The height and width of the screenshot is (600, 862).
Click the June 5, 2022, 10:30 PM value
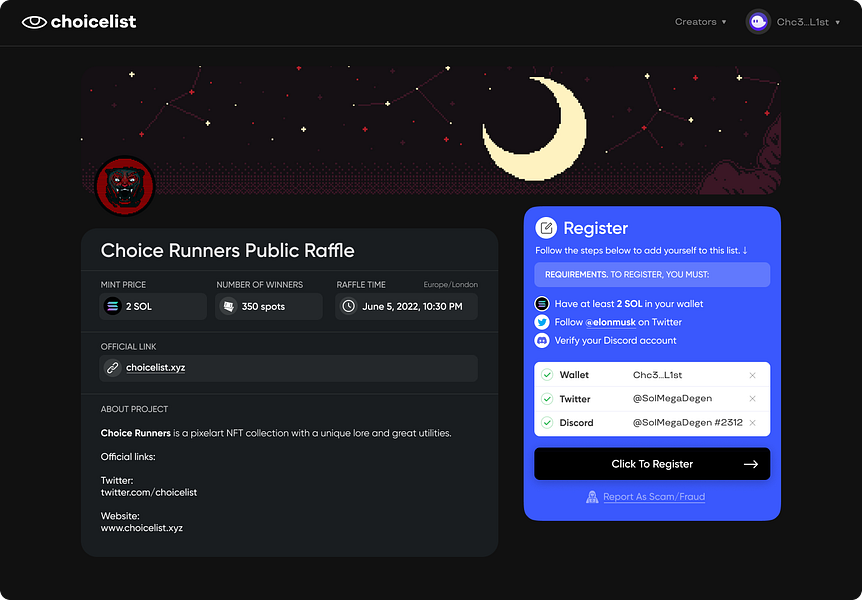click(x=412, y=306)
